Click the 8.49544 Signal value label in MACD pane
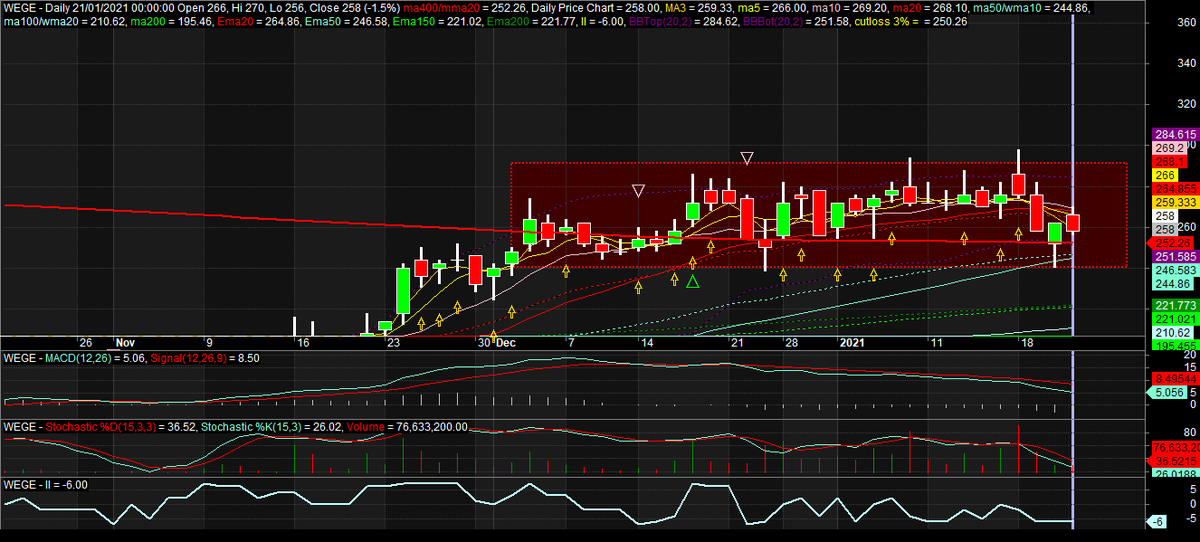Screen dimensions: 1200x542 click(1175, 379)
